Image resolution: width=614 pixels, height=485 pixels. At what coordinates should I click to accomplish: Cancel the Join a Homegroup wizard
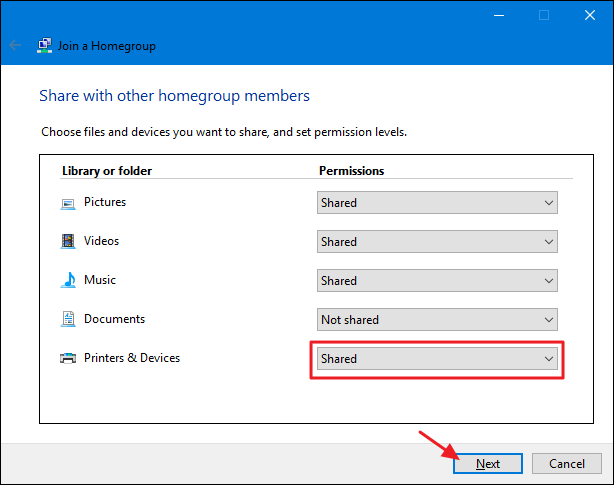[x=566, y=464]
